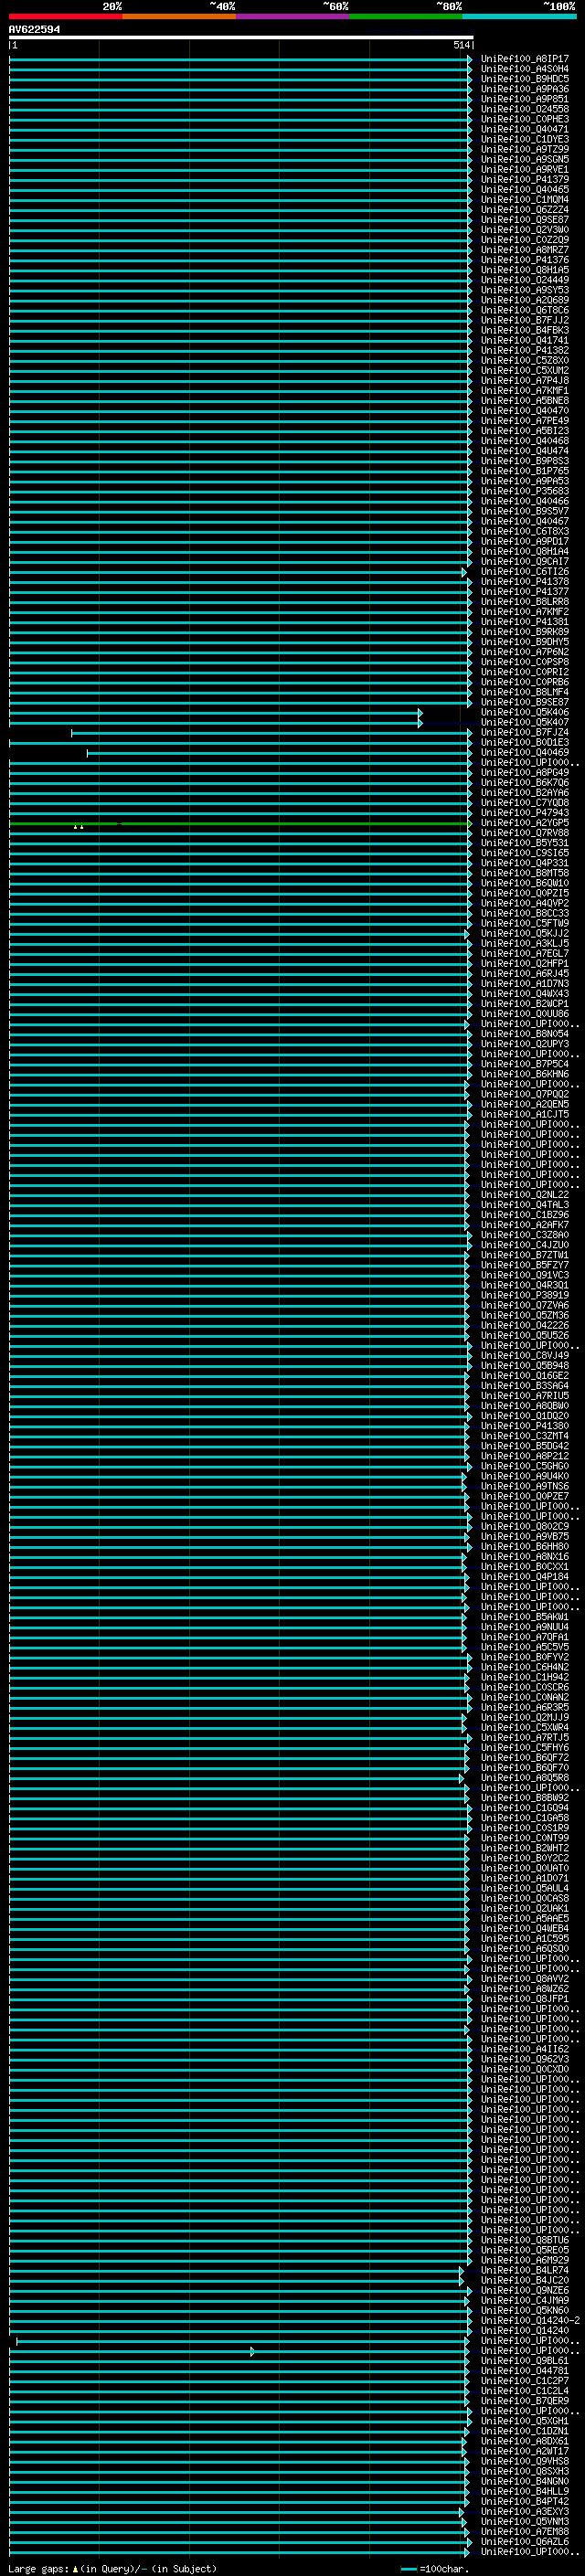Open hit UniRef100_P41379

[524, 180]
